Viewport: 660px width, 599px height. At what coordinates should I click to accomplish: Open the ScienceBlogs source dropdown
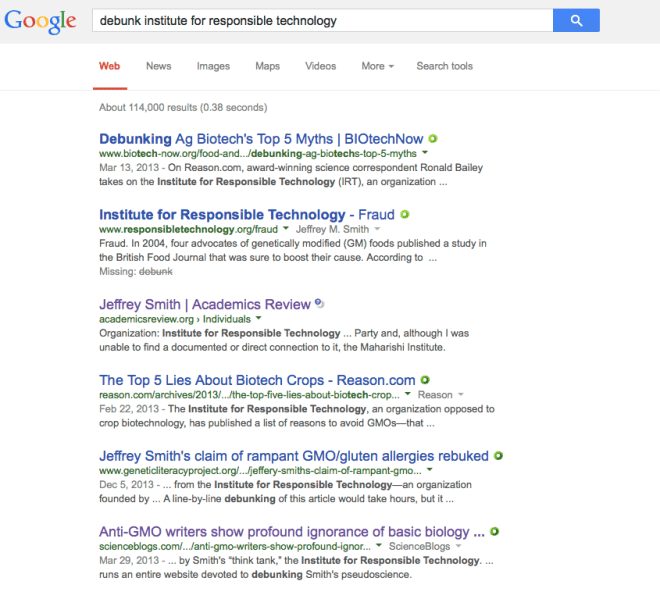459,547
